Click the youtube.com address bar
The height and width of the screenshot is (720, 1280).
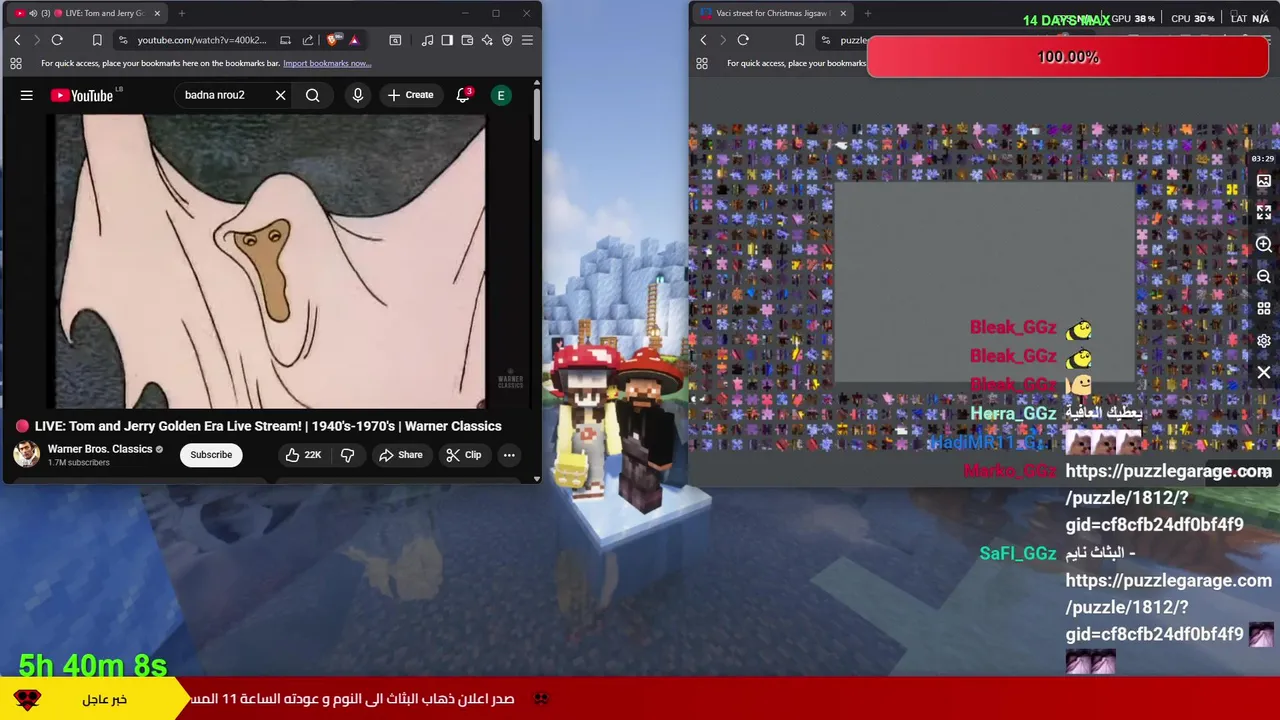pos(202,40)
